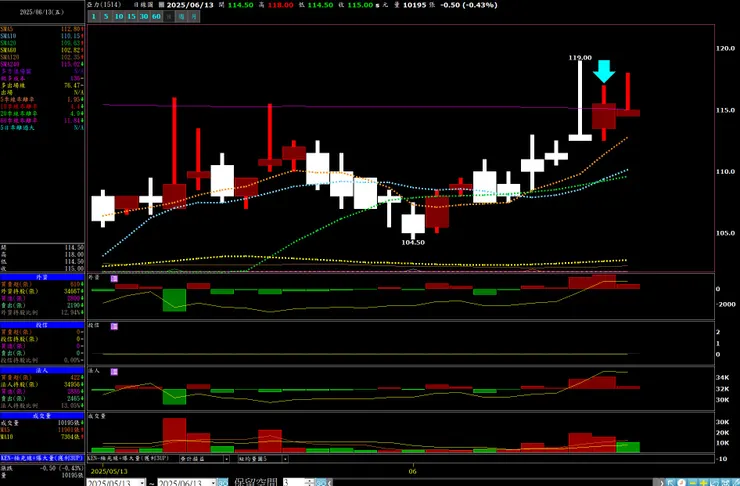Click the purple marker in 法人 panel
Image resolution: width=740 pixels, height=486 pixels.
pos(114,372)
